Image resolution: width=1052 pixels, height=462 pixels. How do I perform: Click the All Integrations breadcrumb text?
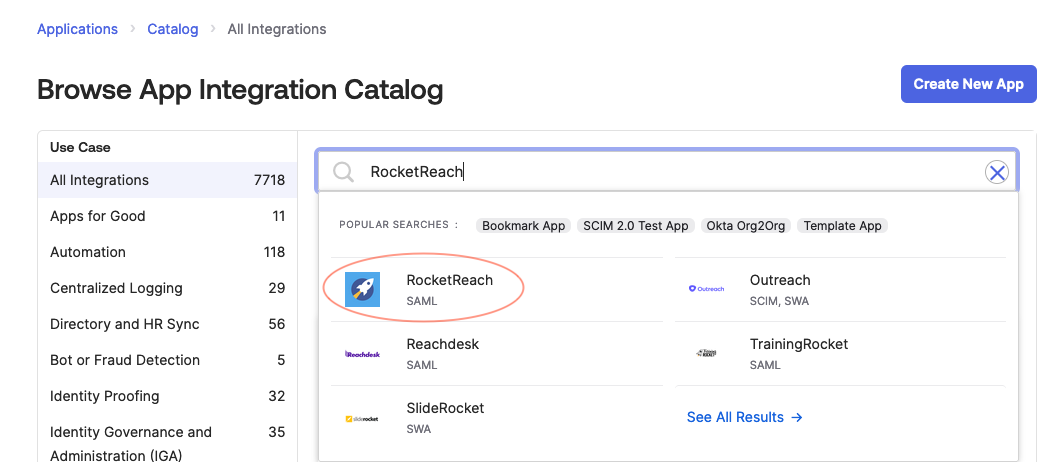[276, 30]
